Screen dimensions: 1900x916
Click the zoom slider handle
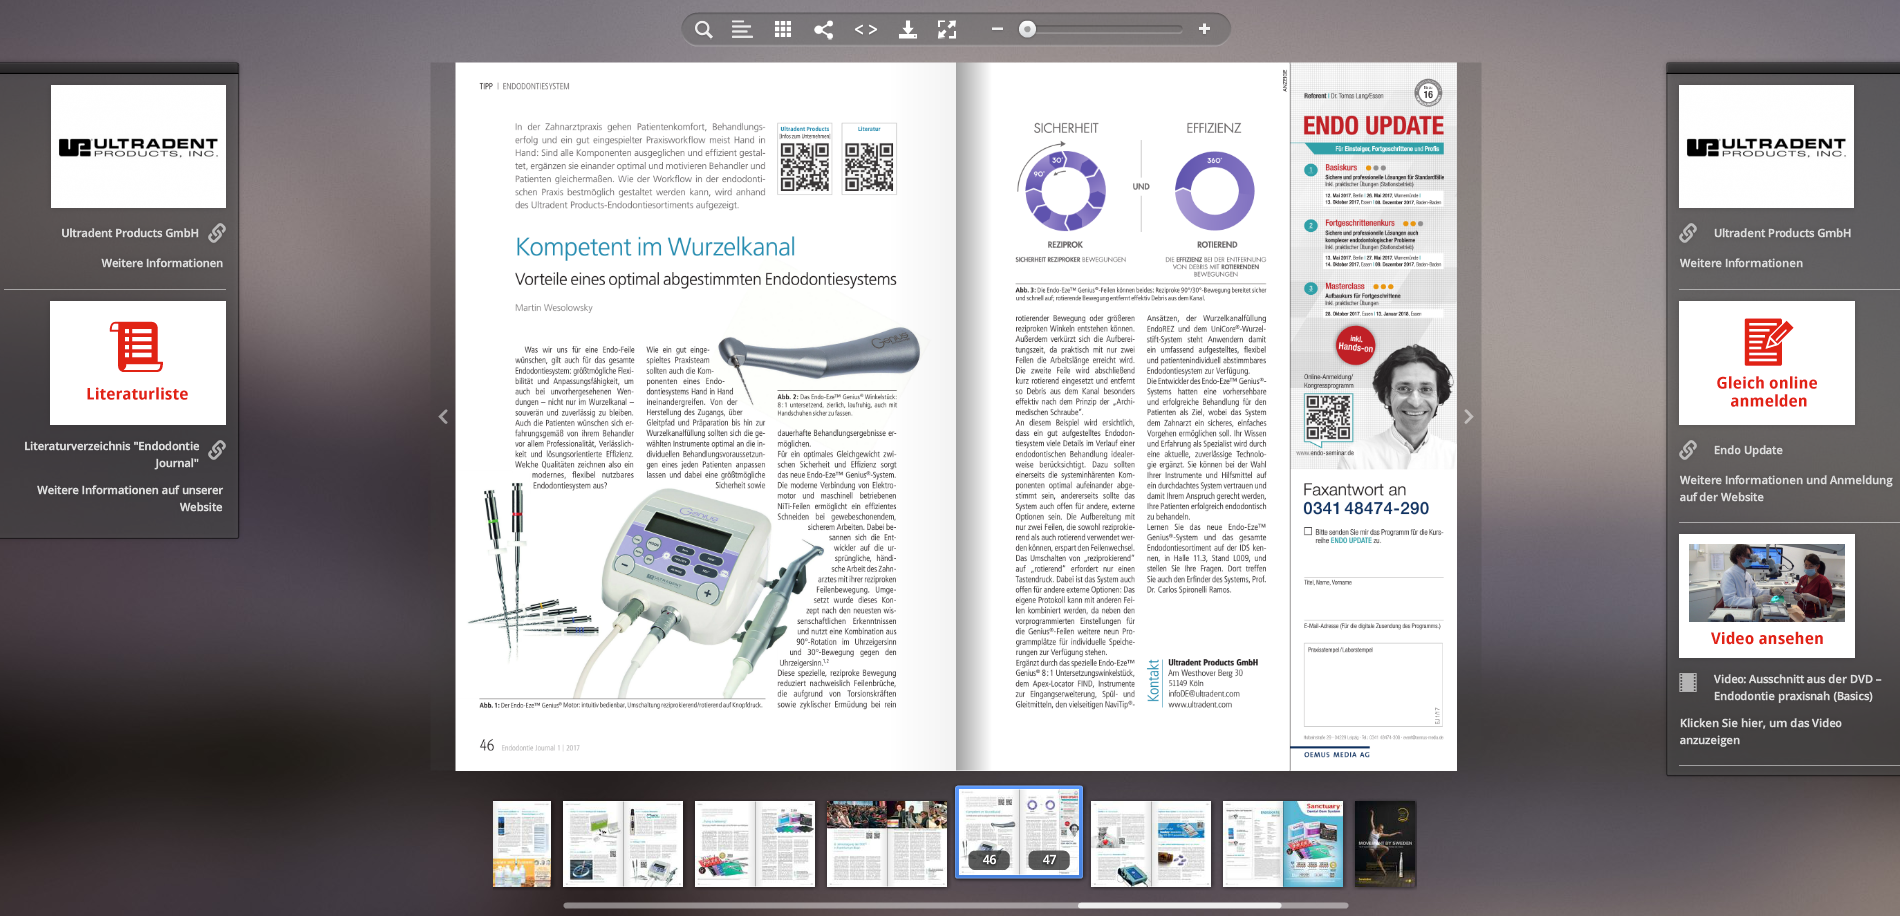tap(1027, 29)
